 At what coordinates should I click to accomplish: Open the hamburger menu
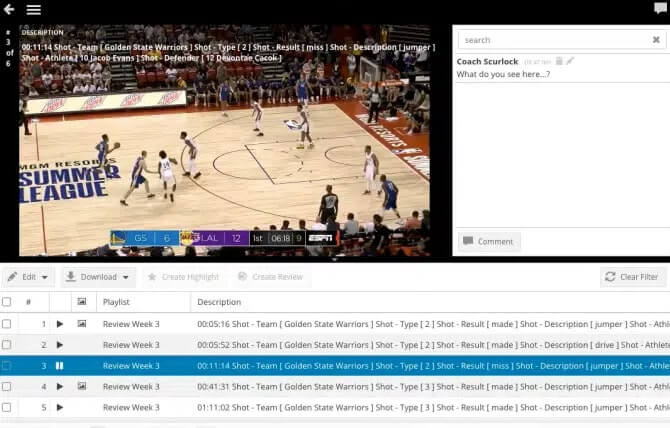34,9
